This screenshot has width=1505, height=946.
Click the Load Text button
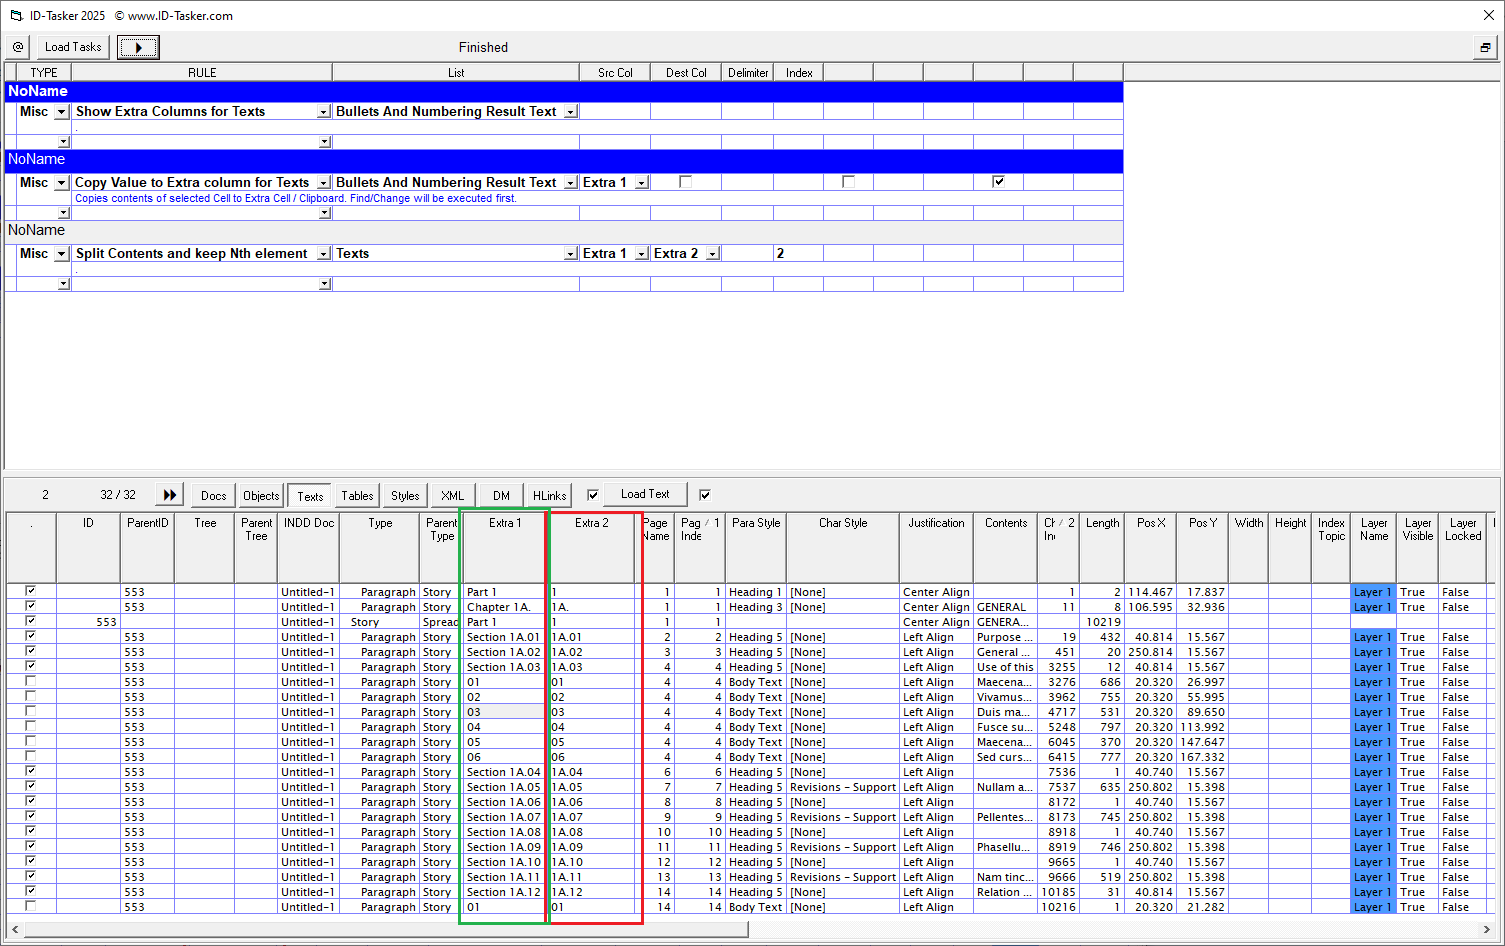click(645, 493)
